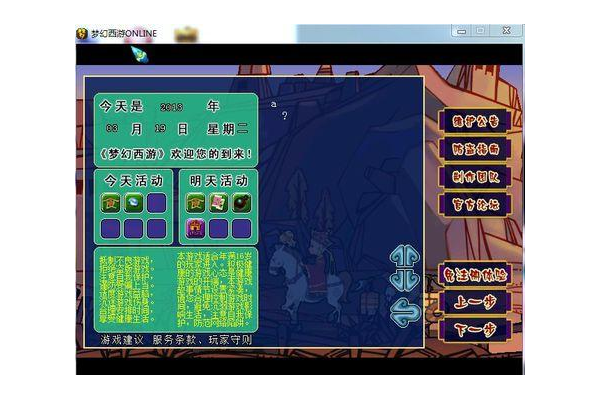Open the 服务条款 link
The height and width of the screenshot is (400, 600).
(x=174, y=340)
